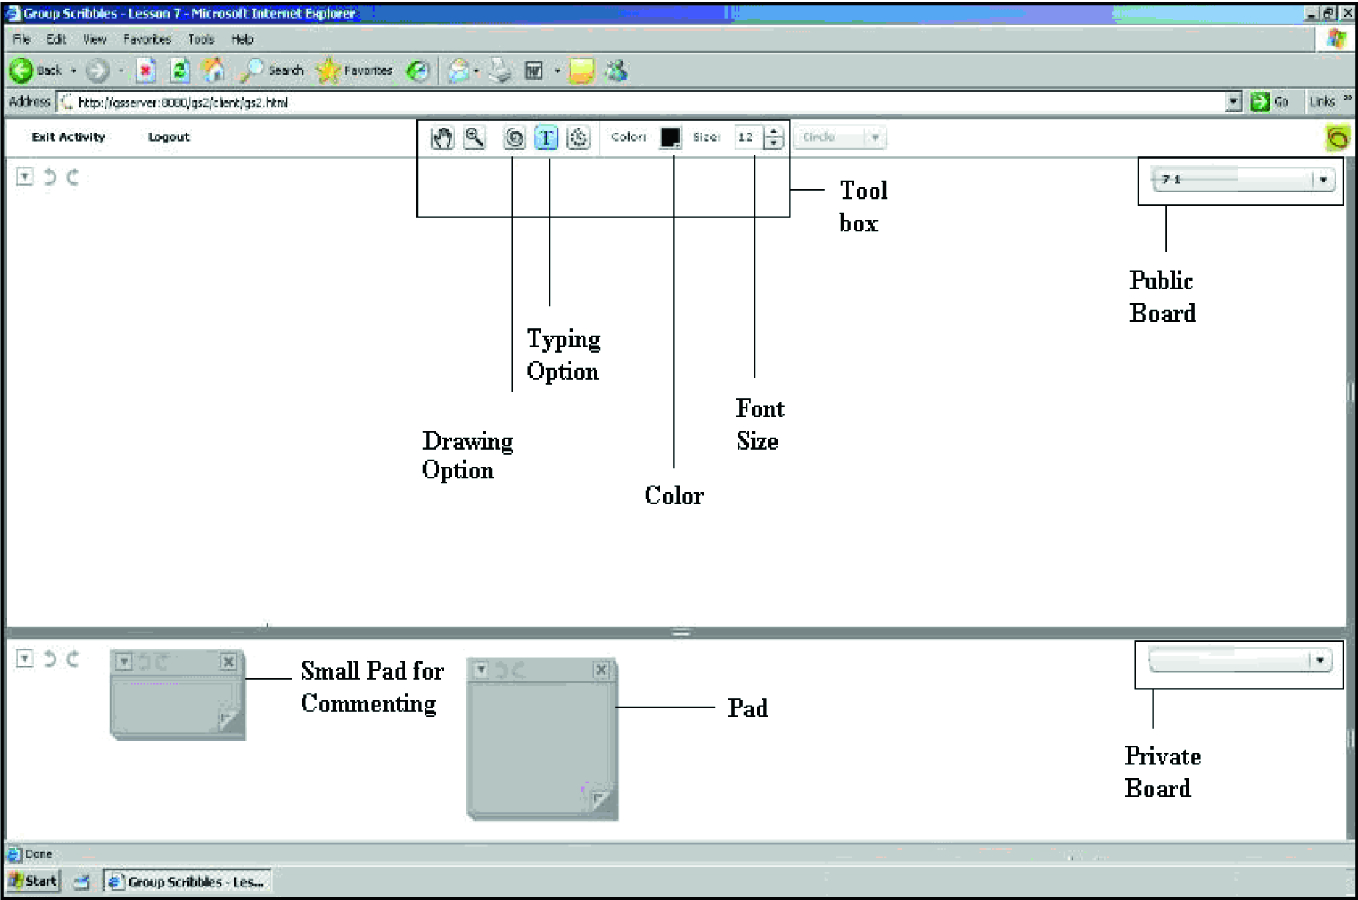This screenshot has height=900, width=1358.
Task: Click the font size field showing 12
Action: coord(748,138)
